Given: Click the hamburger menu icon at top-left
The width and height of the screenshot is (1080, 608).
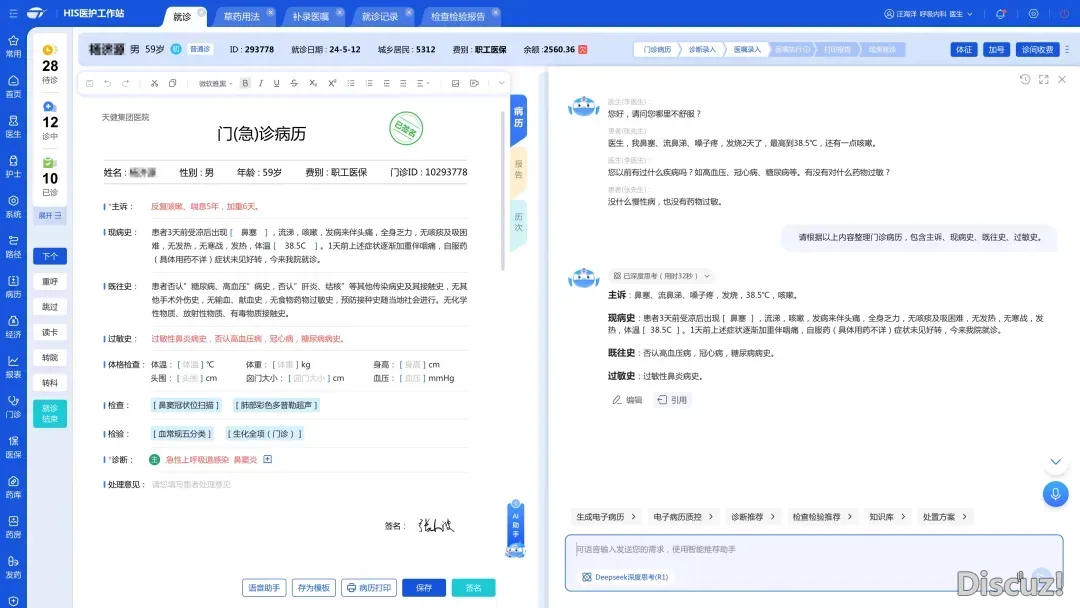Looking at the screenshot, I should tap(13, 13).
